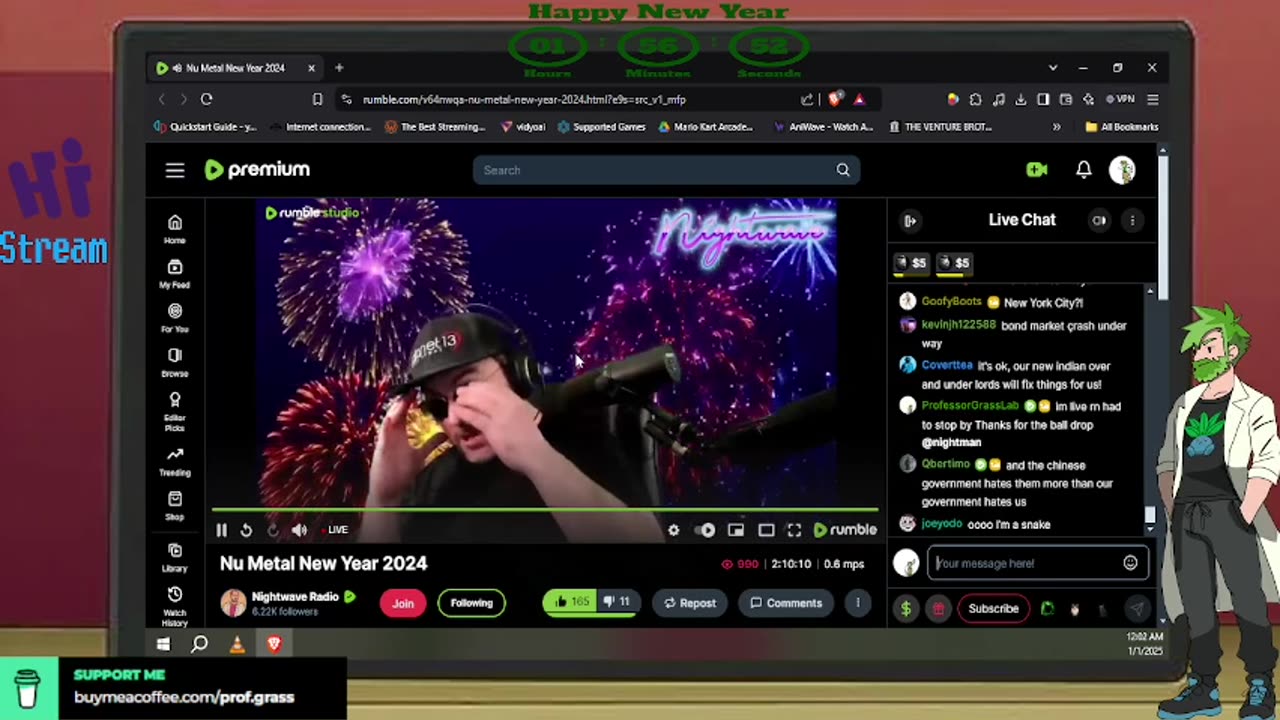Screen dimensions: 1280x720
Task: Open the emoji picker in chat
Action: click(x=1130, y=563)
